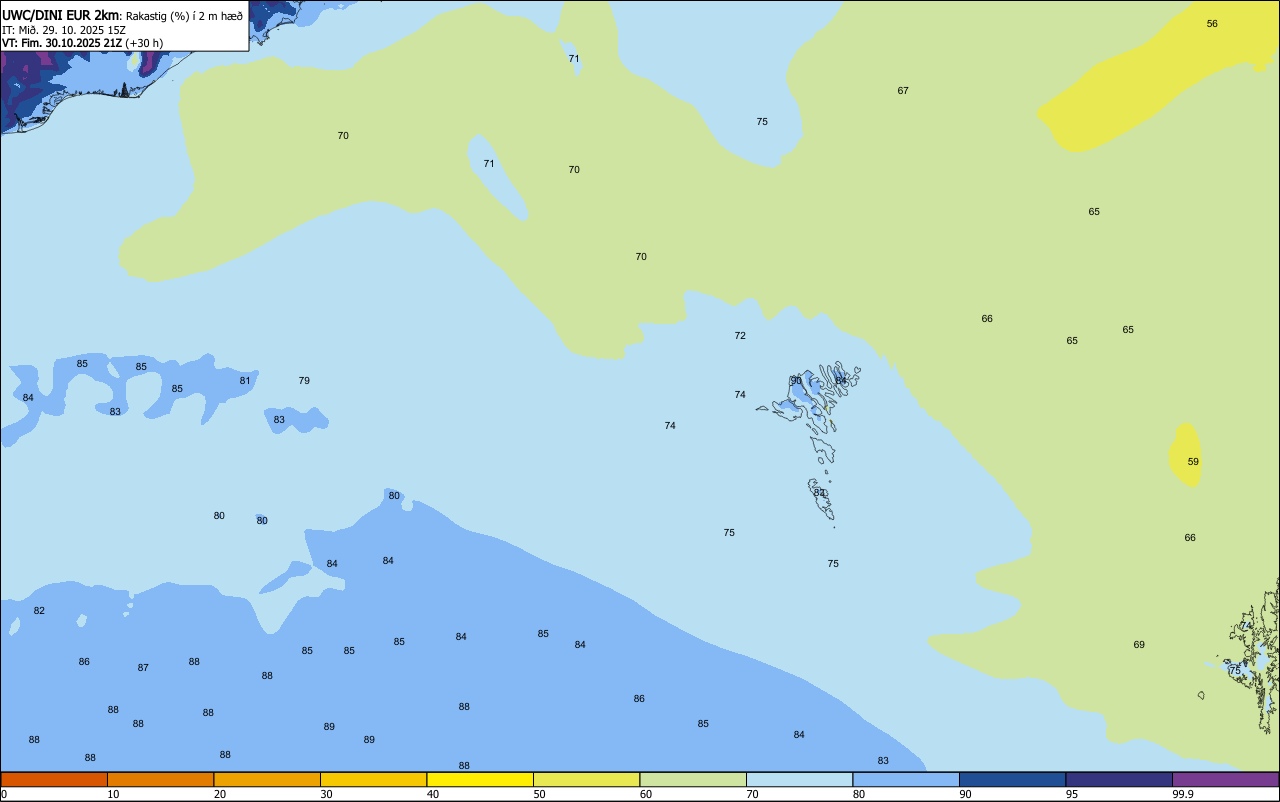Select the "95" tick label on color scale
Screen dimensions: 1280x802
click(x=1072, y=794)
